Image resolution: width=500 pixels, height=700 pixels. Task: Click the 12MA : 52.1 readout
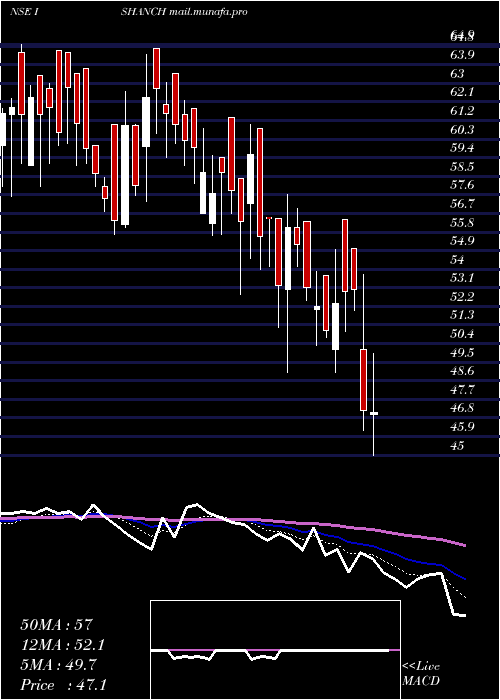coord(64,645)
